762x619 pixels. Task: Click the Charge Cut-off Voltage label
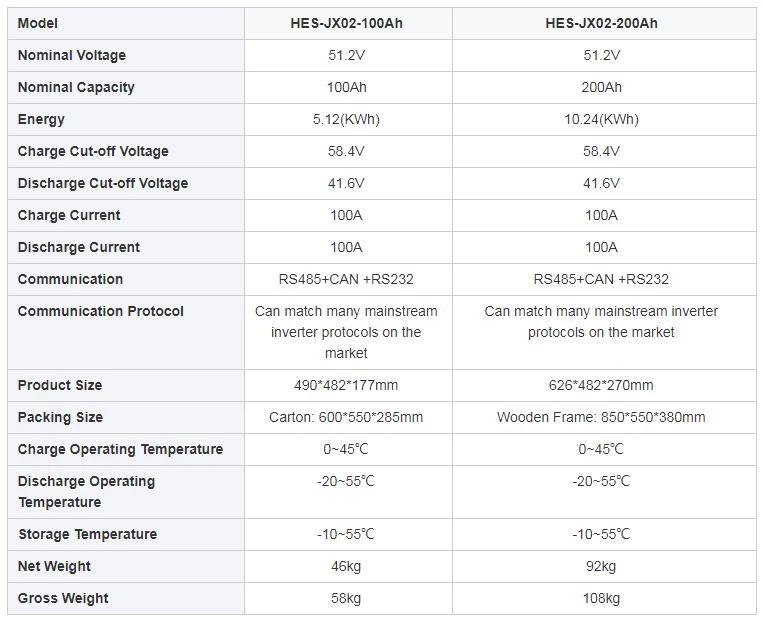[x=93, y=151]
